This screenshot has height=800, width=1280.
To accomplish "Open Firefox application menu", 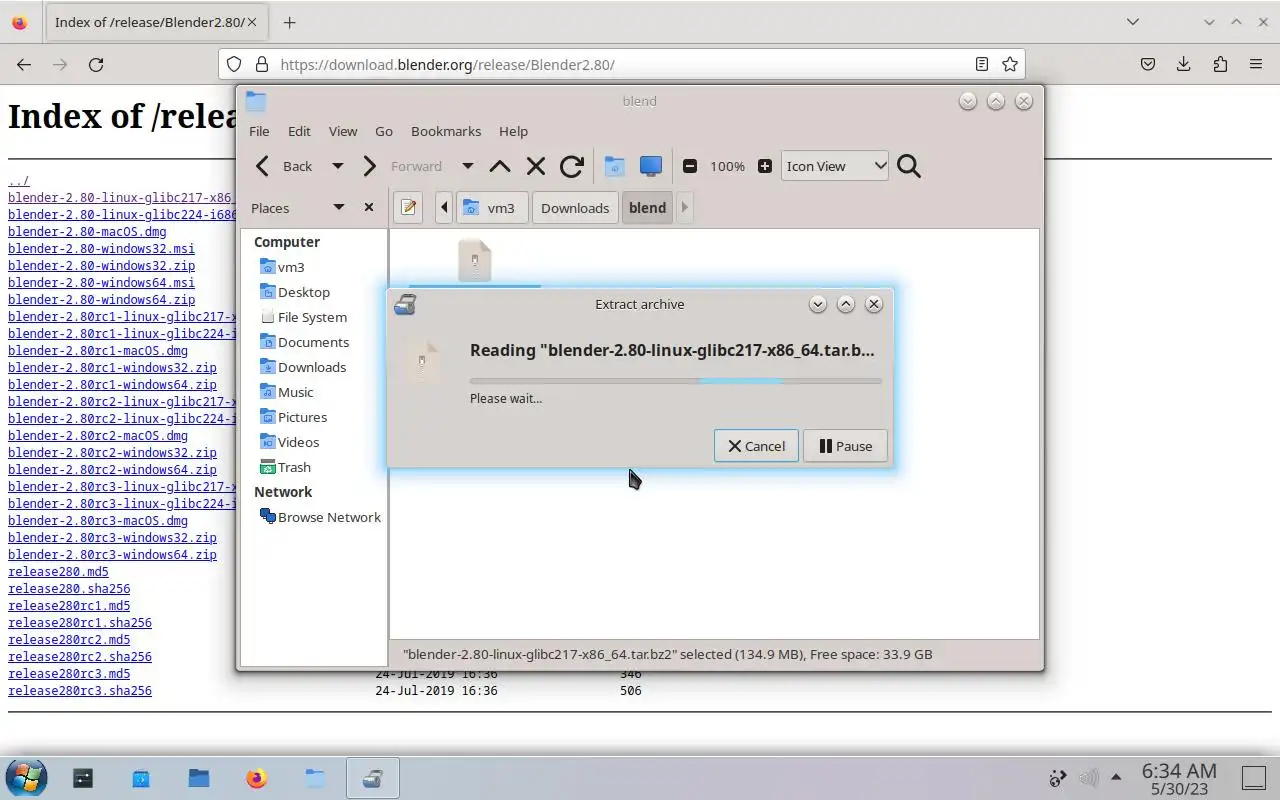I will 1256,64.
